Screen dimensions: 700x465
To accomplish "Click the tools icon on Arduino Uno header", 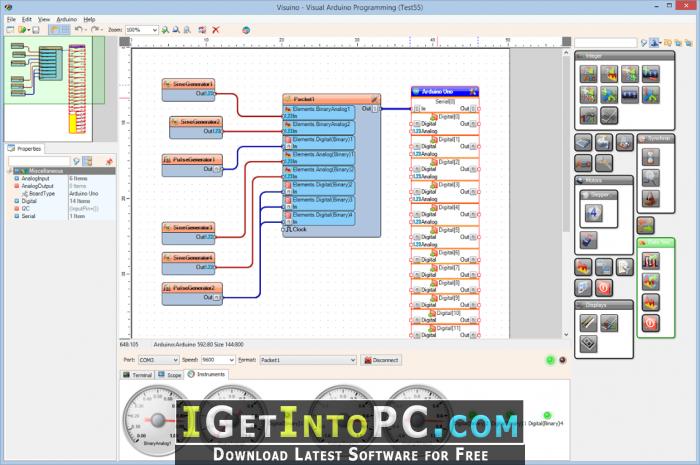I will [473, 91].
